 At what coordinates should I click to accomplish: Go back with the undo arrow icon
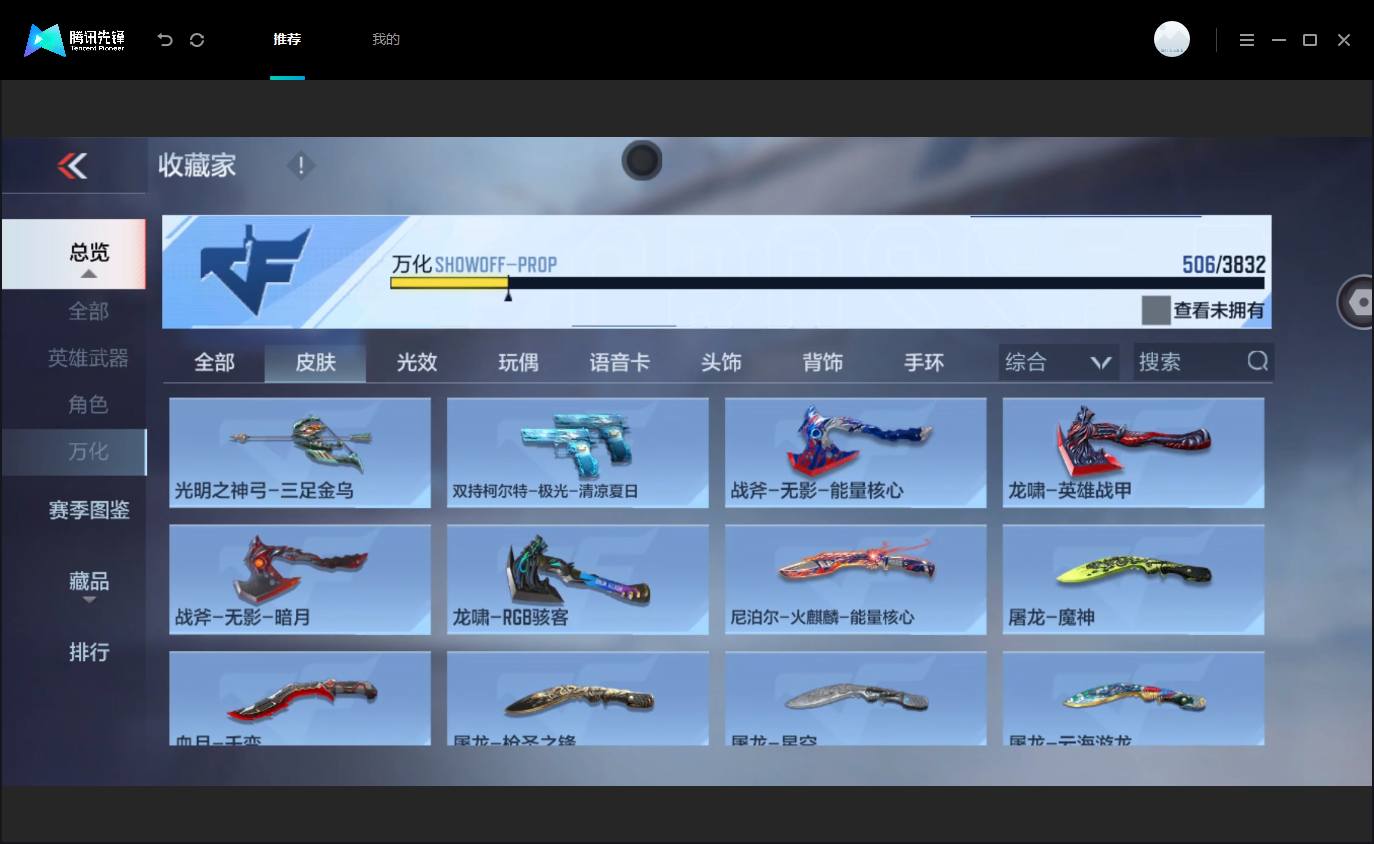coord(165,40)
